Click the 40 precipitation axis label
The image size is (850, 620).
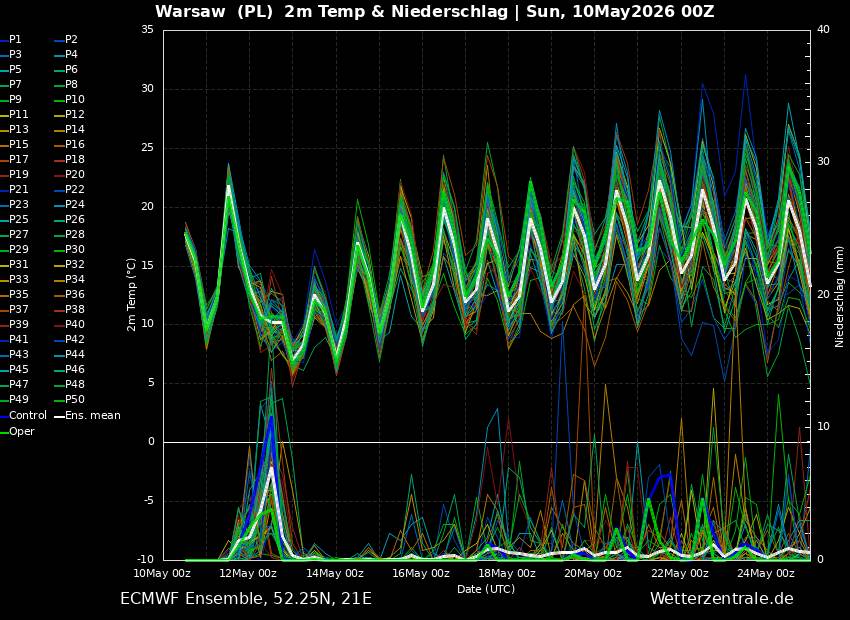coord(823,30)
